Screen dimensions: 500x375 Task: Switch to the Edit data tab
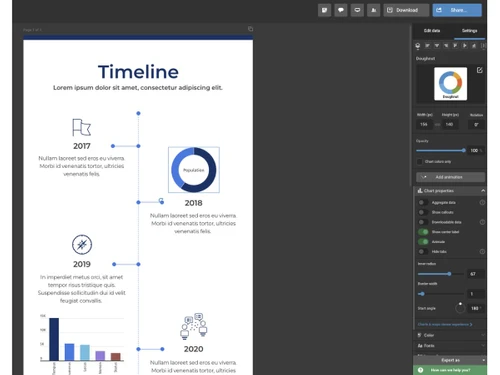(x=432, y=31)
